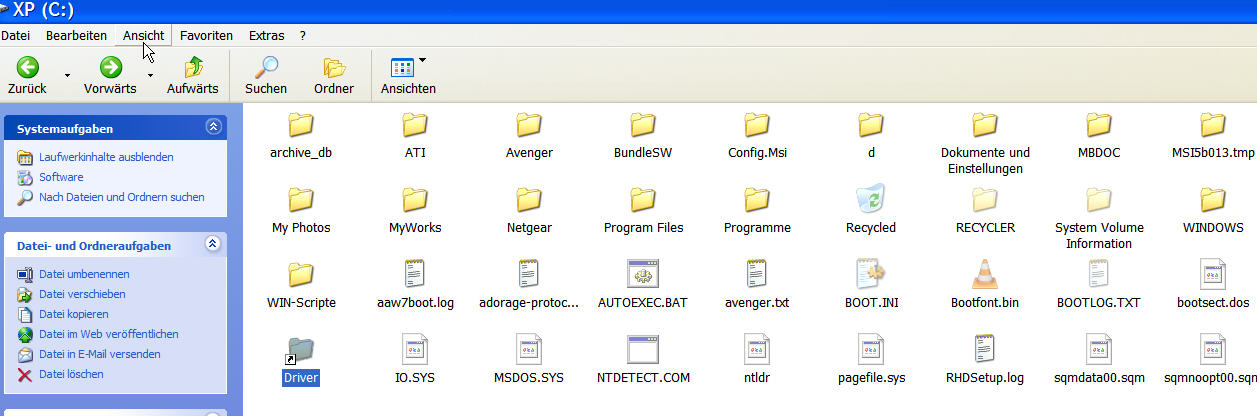This screenshot has width=1257, height=416.
Task: Go back with the Zurück button
Action: tap(27, 76)
